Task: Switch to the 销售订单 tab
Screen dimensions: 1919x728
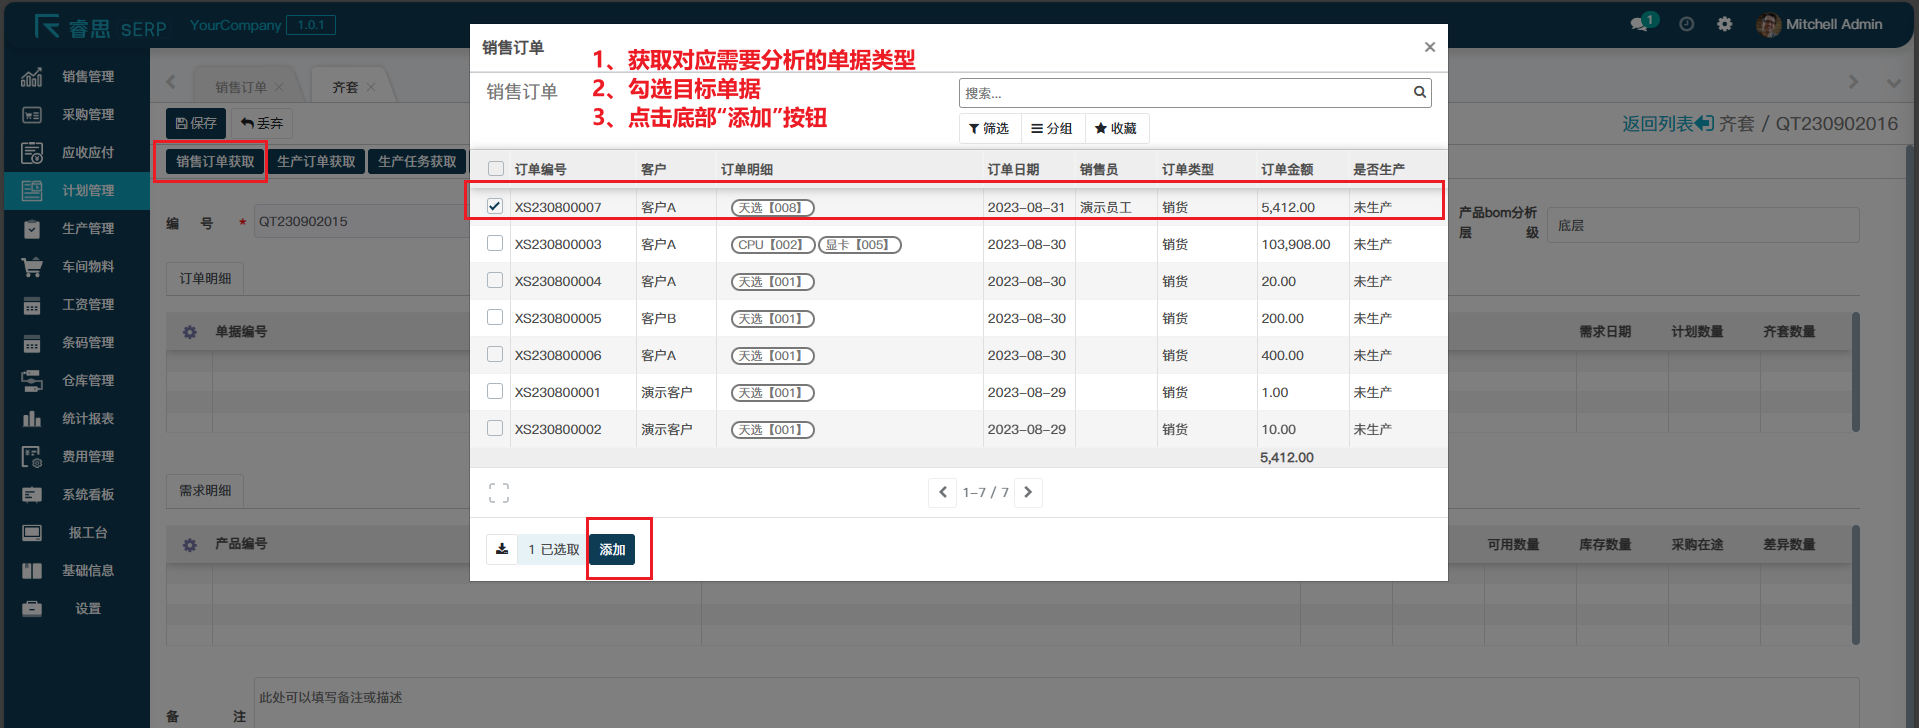Action: pos(241,87)
